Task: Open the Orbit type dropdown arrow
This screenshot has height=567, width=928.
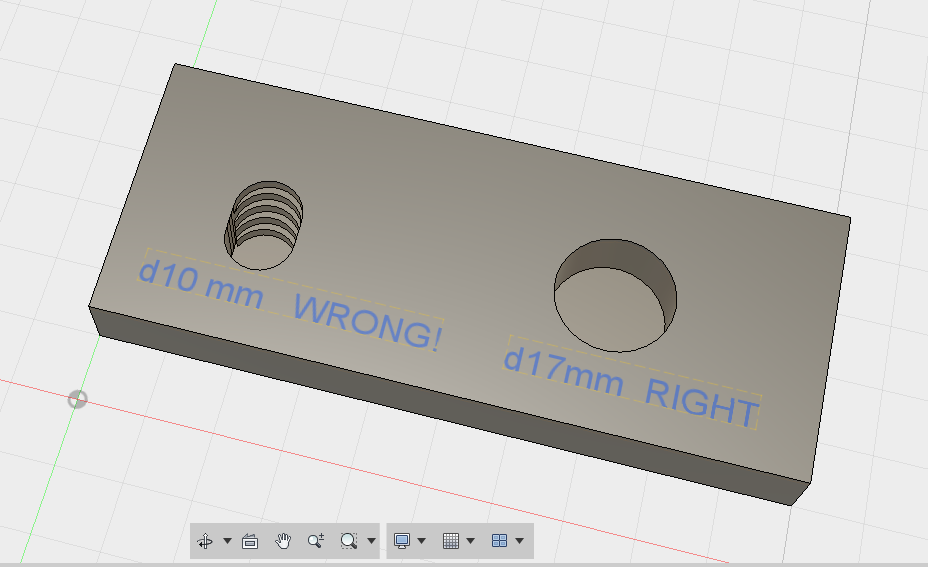Action: 227,541
